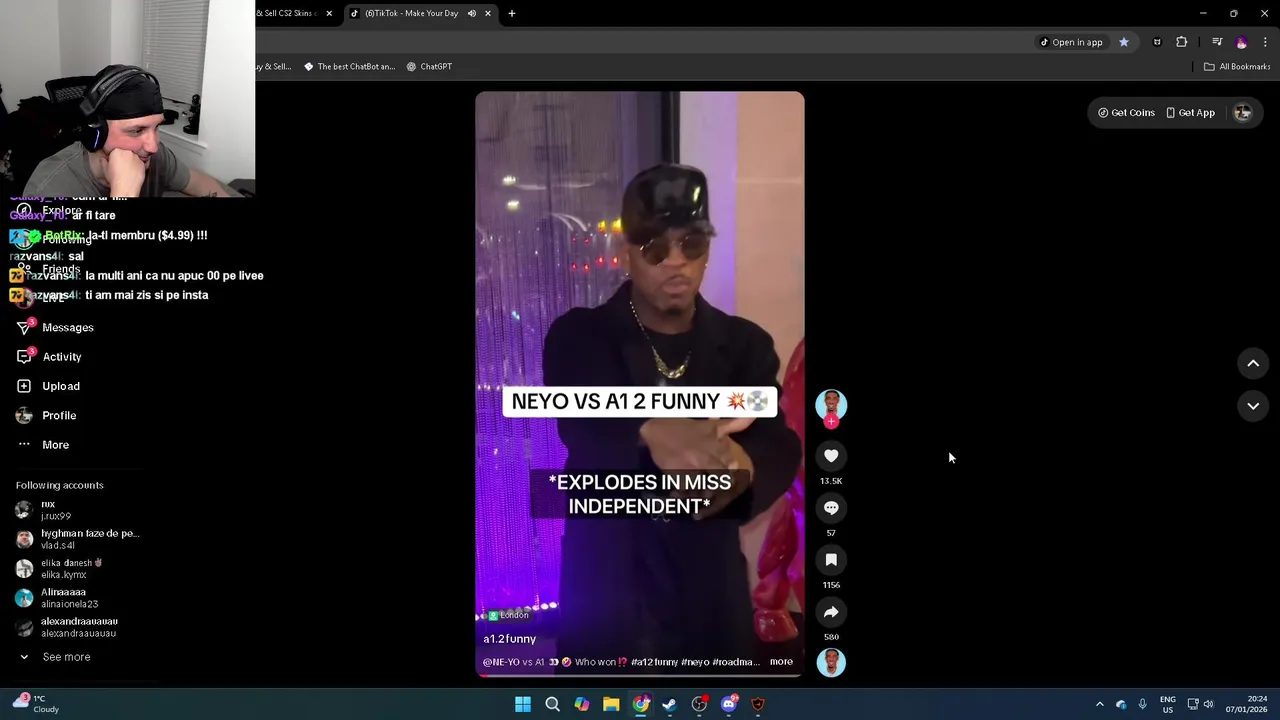Open the ChatGPT bookmark

[x=429, y=67]
